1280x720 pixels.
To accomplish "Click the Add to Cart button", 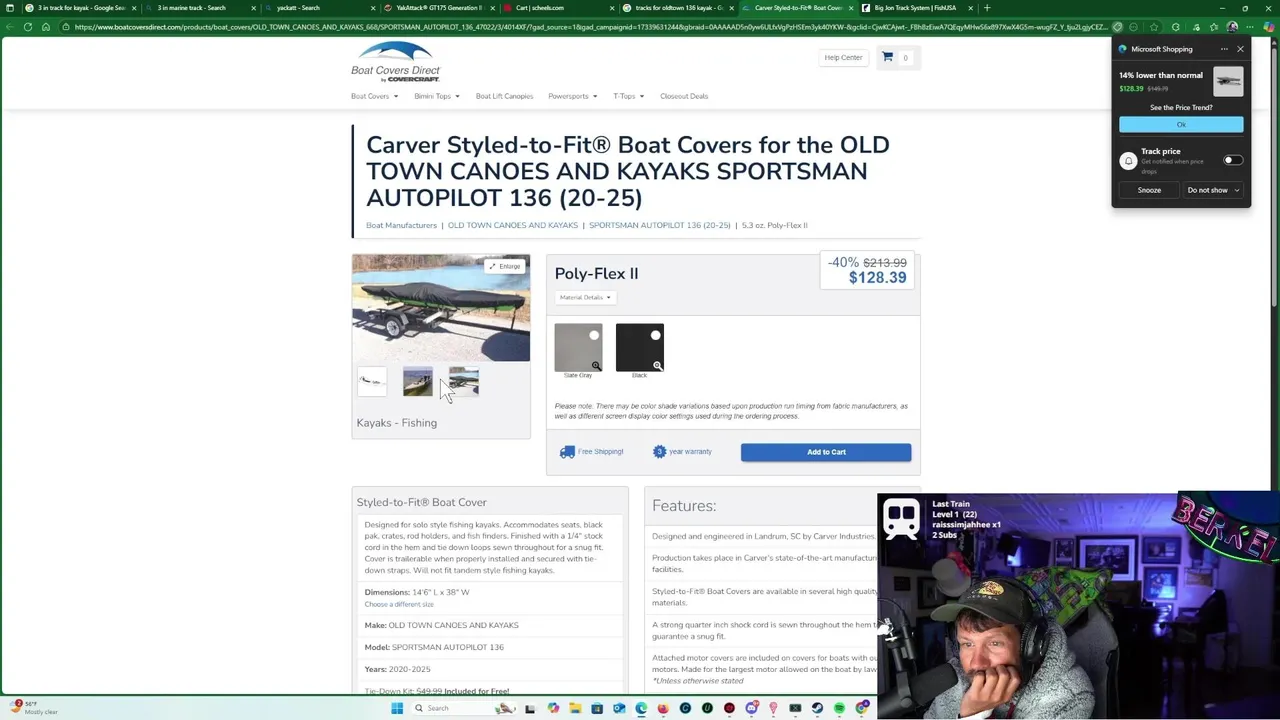I will pyautogui.click(x=826, y=452).
